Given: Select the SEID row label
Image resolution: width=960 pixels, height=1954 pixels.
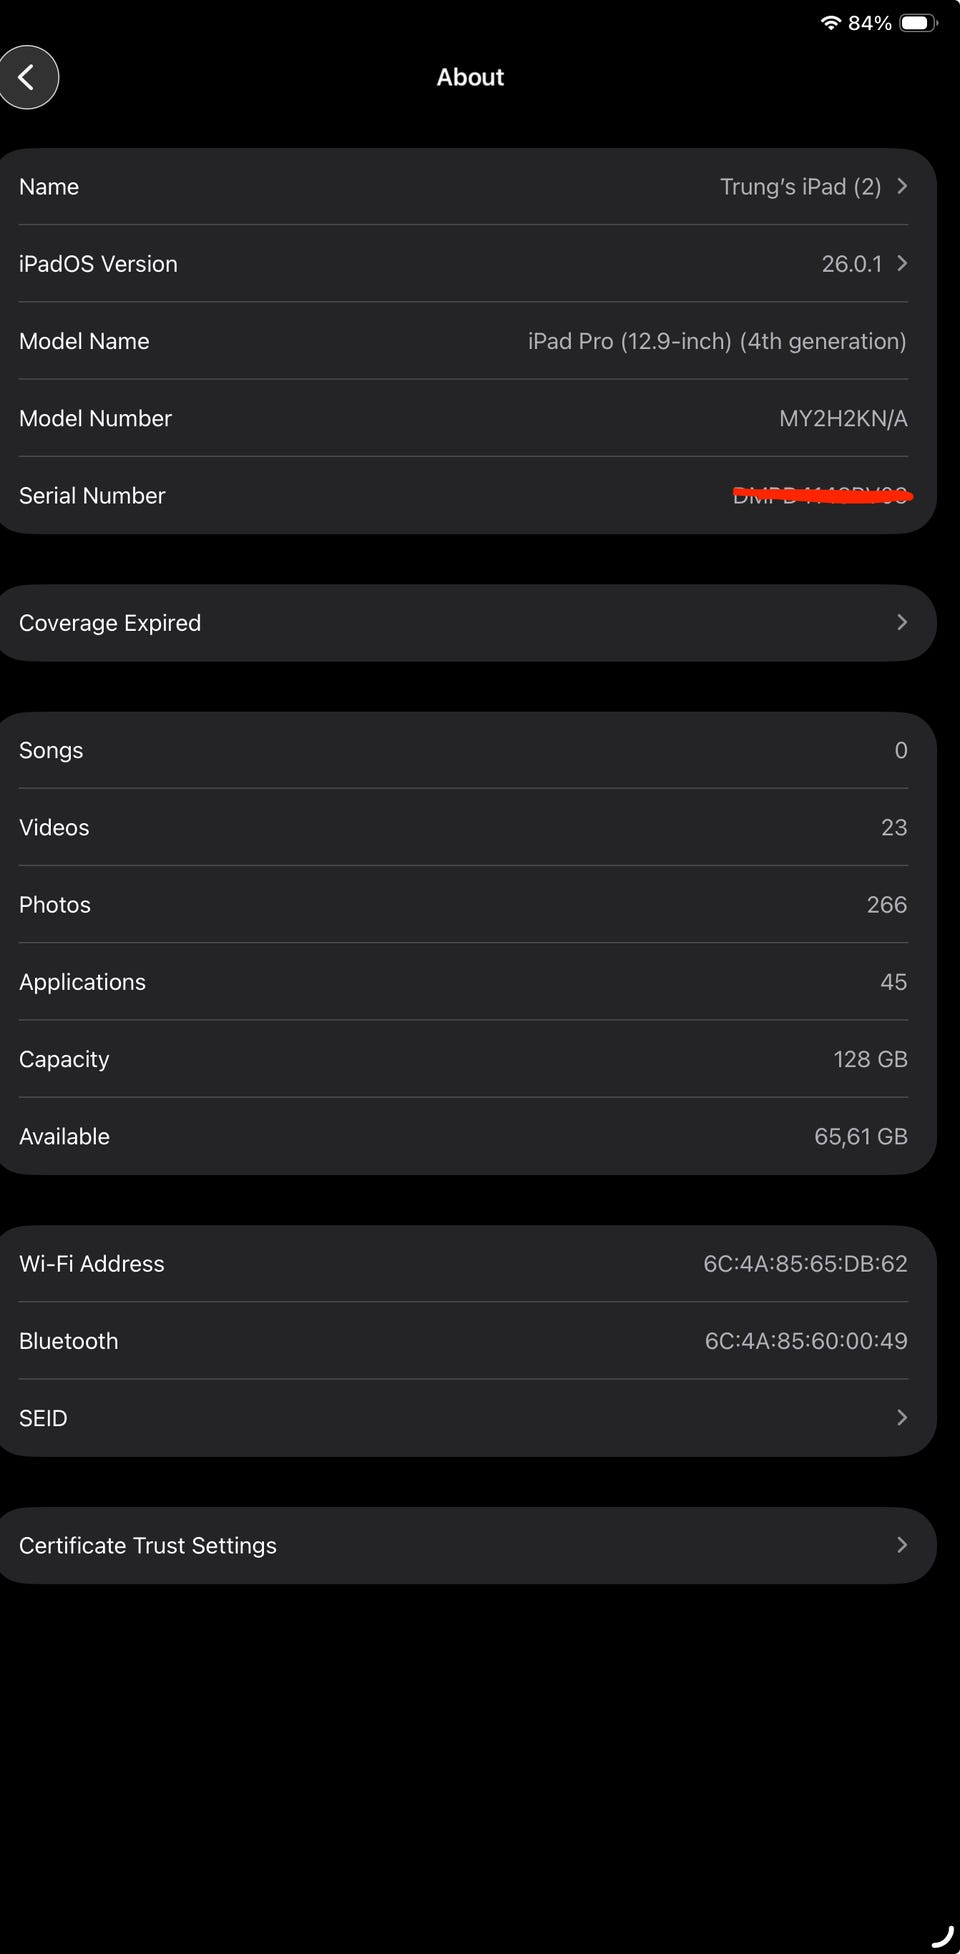Looking at the screenshot, I should (x=43, y=1418).
